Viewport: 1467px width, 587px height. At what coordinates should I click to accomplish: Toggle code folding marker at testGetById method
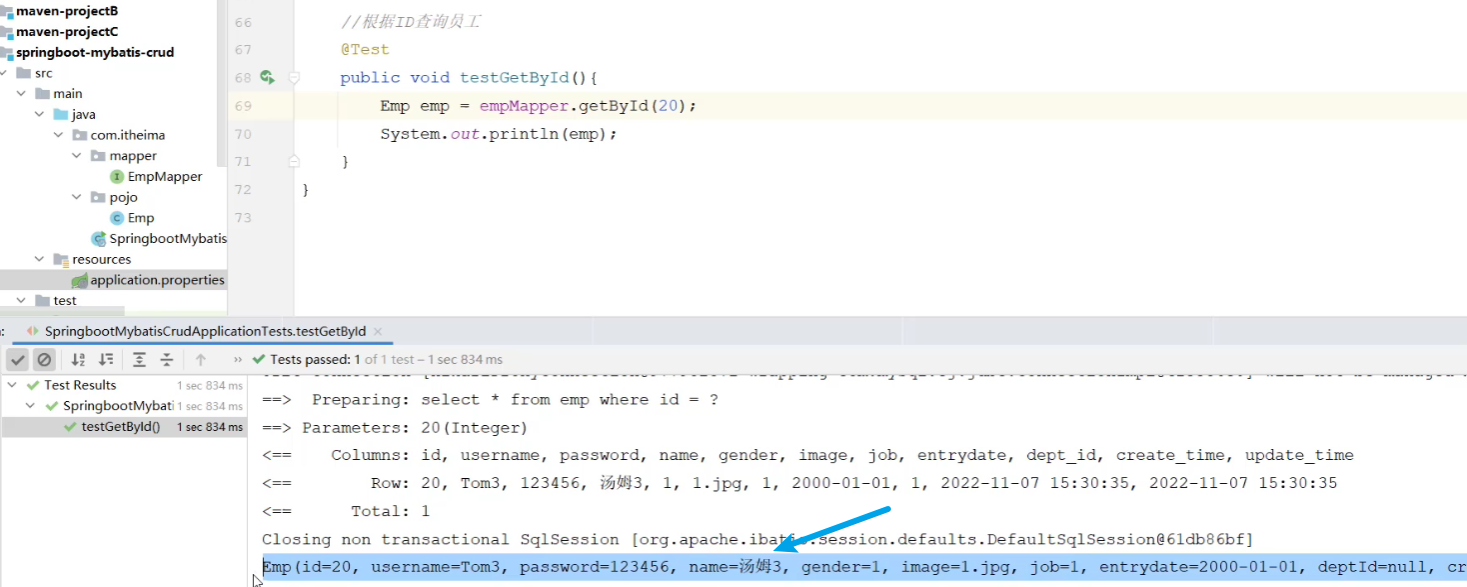click(x=294, y=77)
